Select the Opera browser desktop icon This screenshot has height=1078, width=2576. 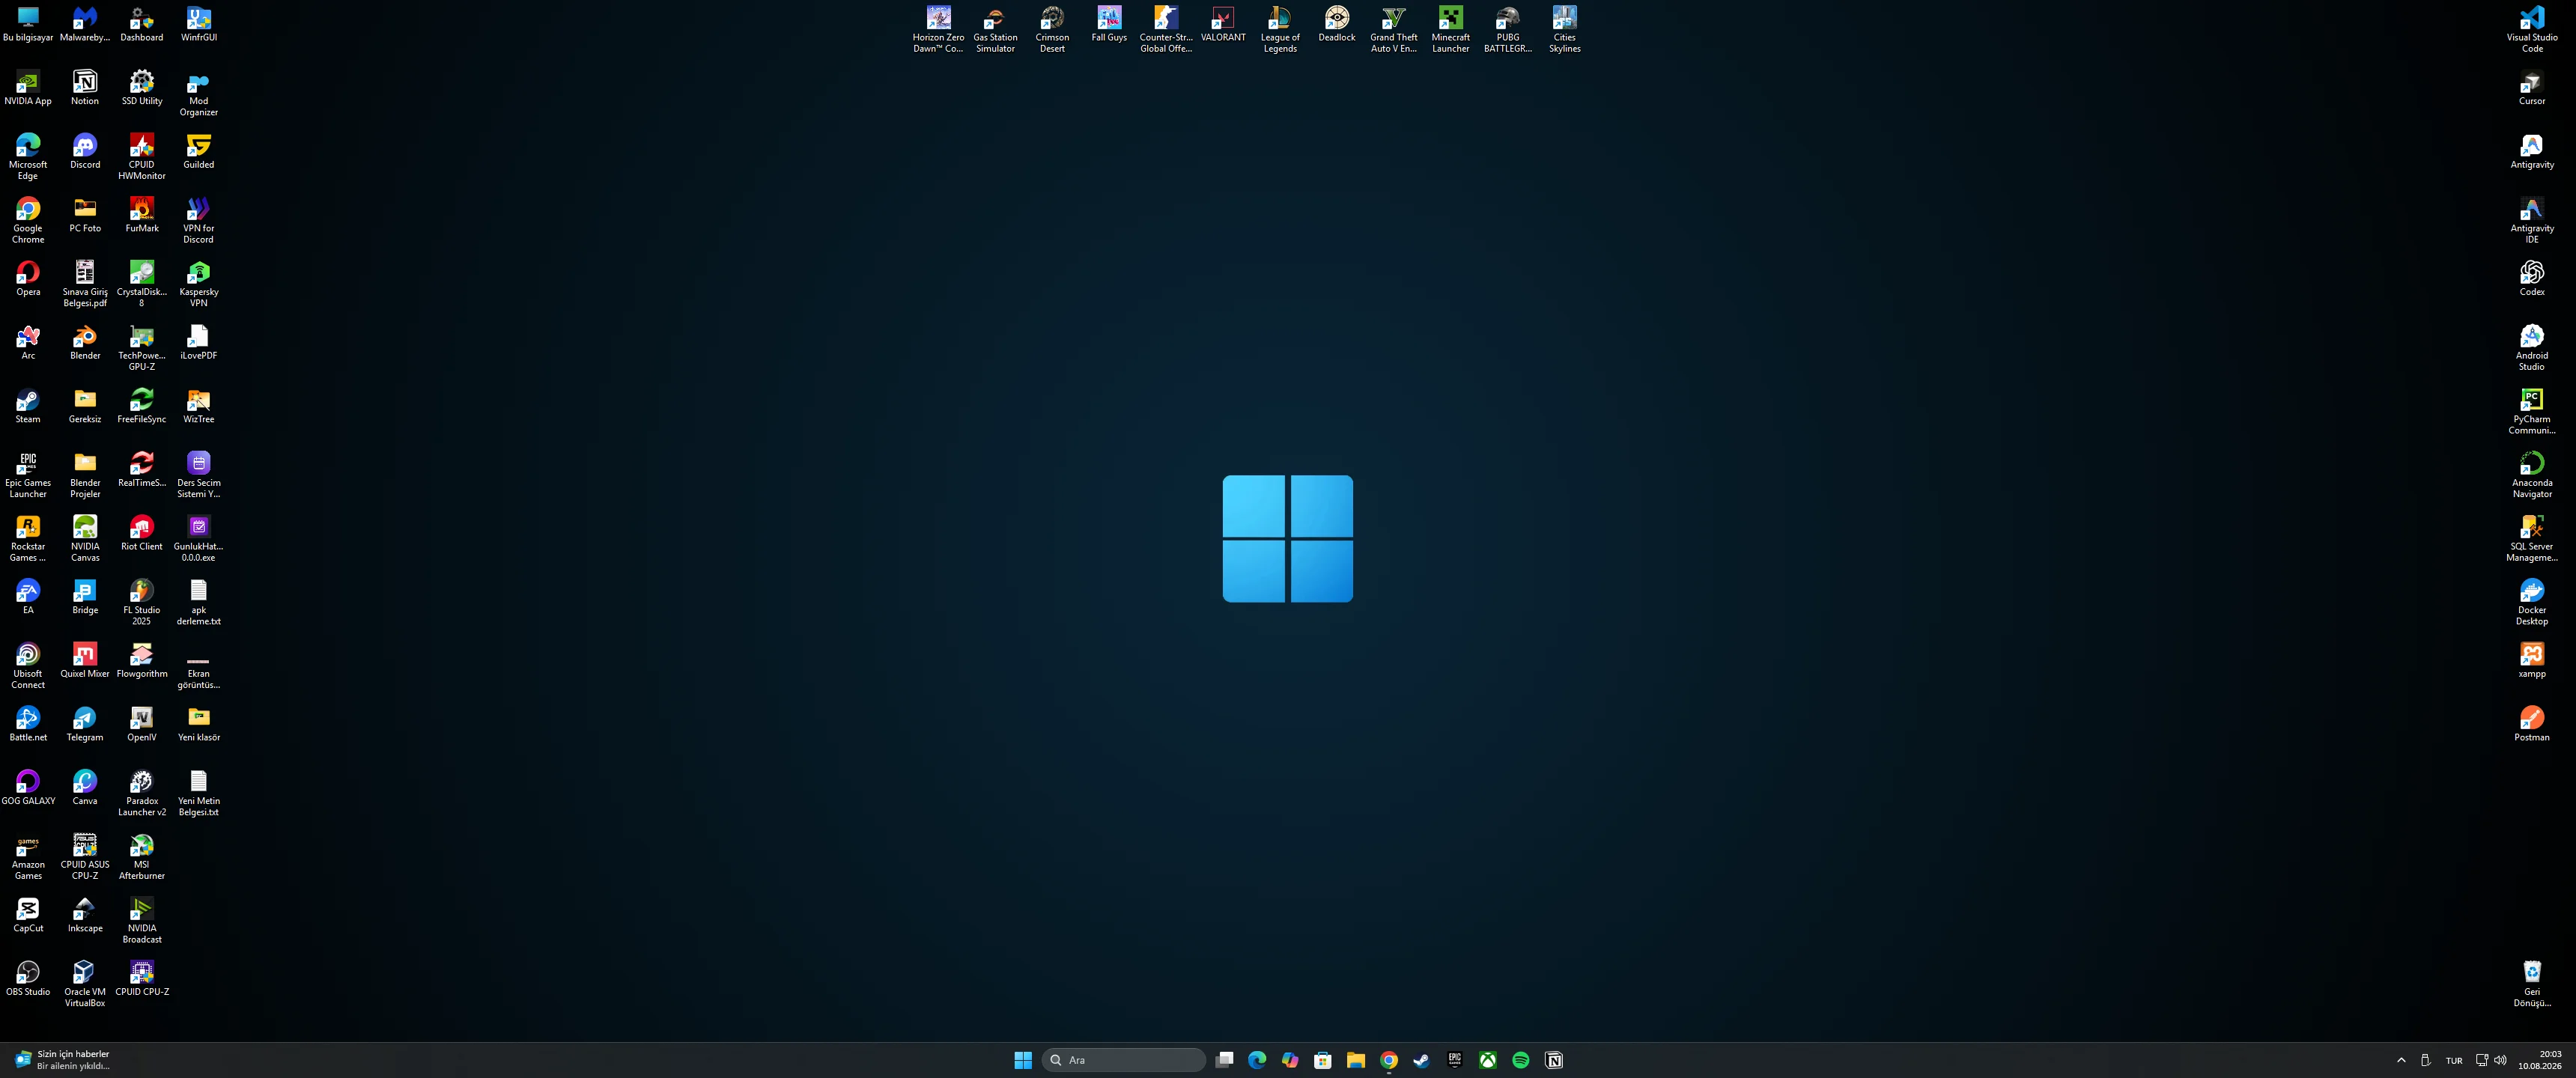point(28,279)
